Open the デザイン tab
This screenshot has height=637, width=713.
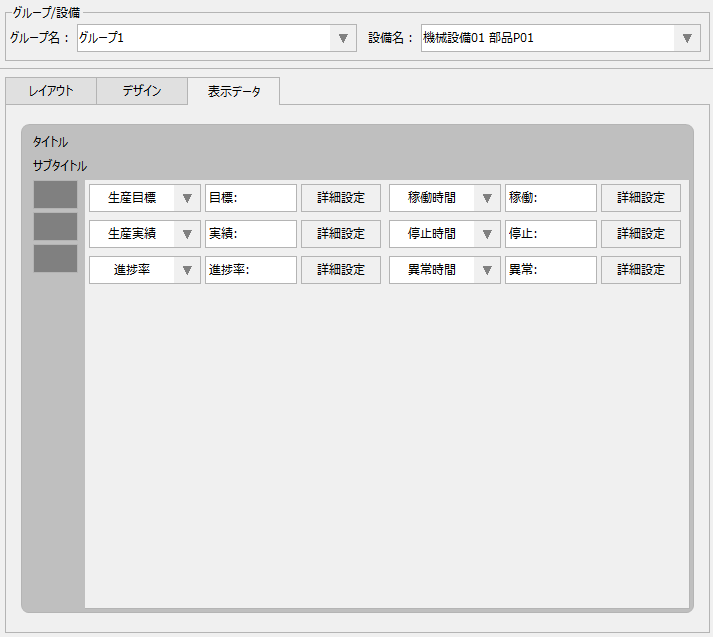142,91
